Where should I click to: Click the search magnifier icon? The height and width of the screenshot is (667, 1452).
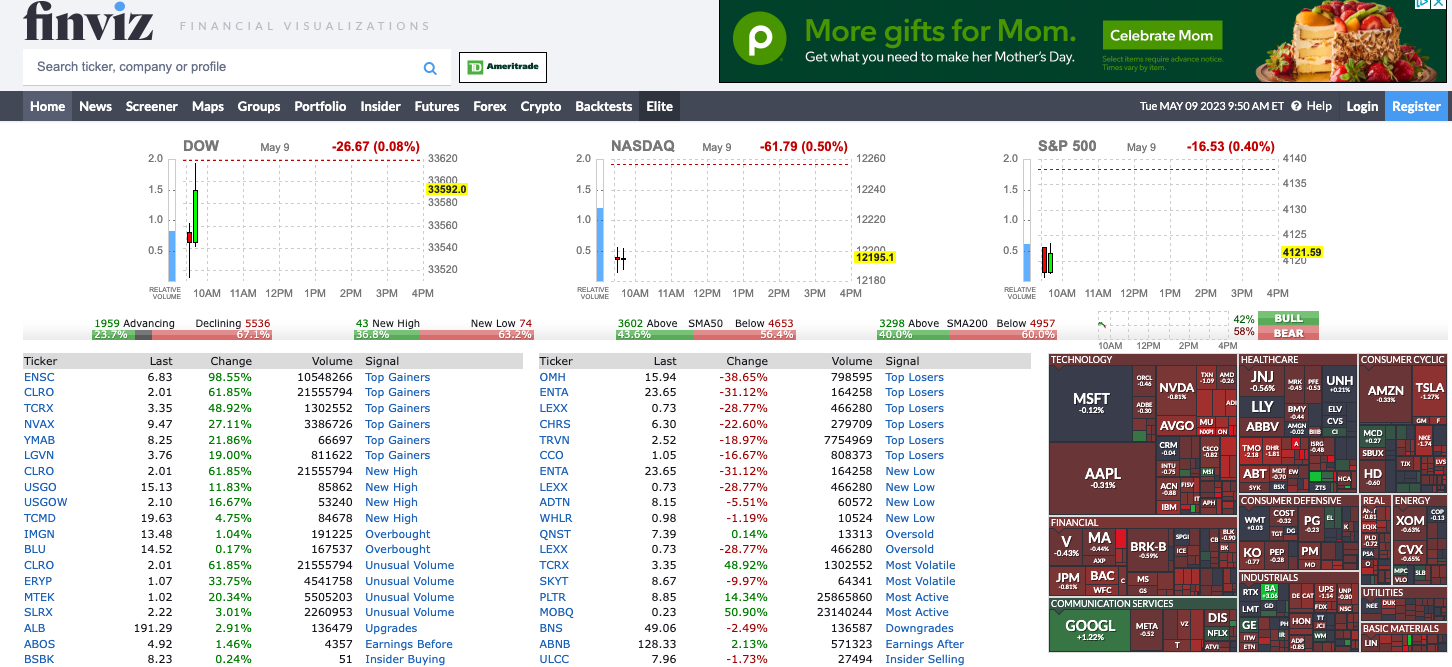click(x=430, y=68)
